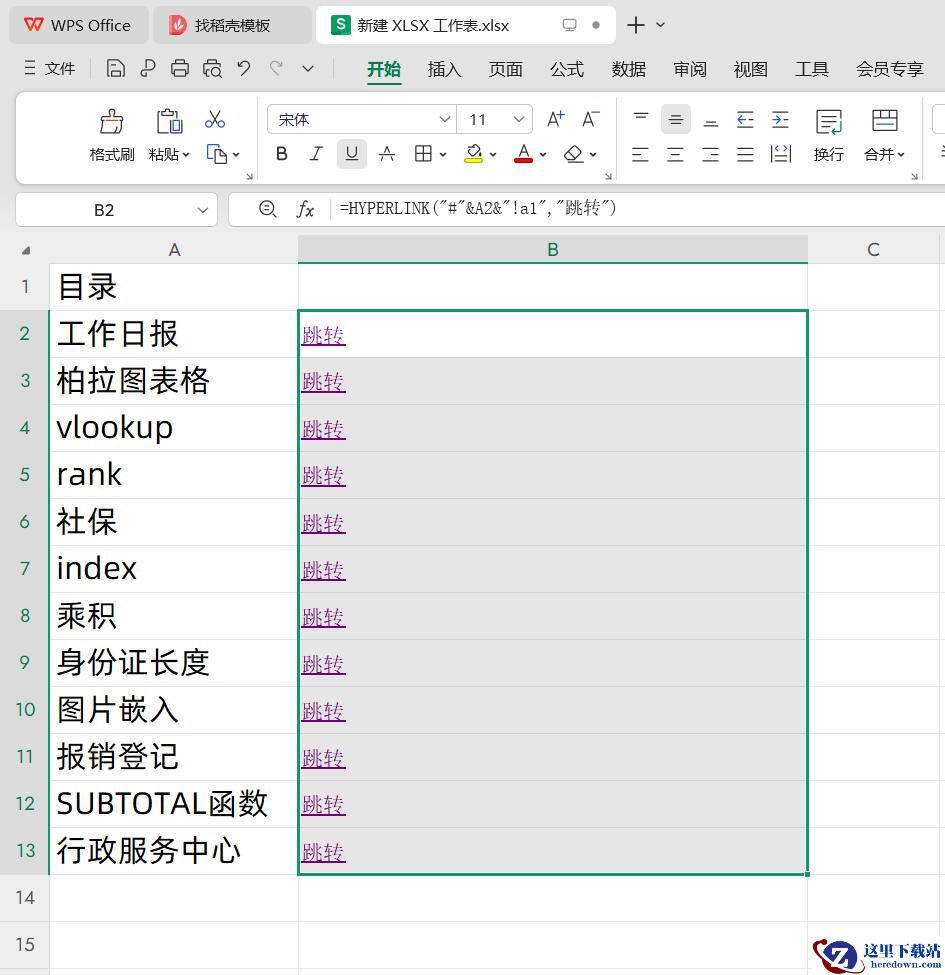The width and height of the screenshot is (945, 975).
Task: Click the align left icon
Action: (x=640, y=154)
